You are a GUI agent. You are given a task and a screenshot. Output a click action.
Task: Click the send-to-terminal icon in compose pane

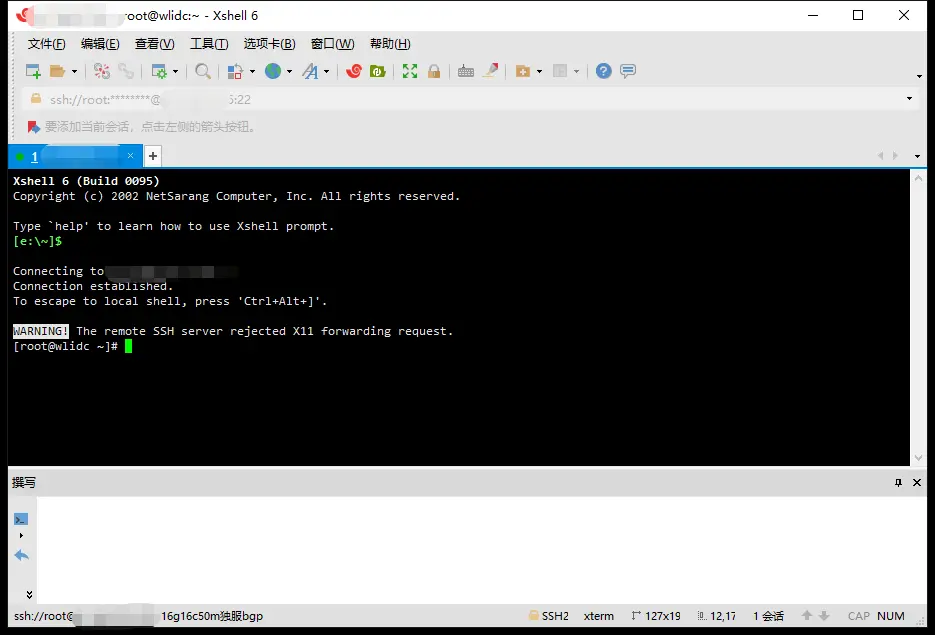coord(21,519)
